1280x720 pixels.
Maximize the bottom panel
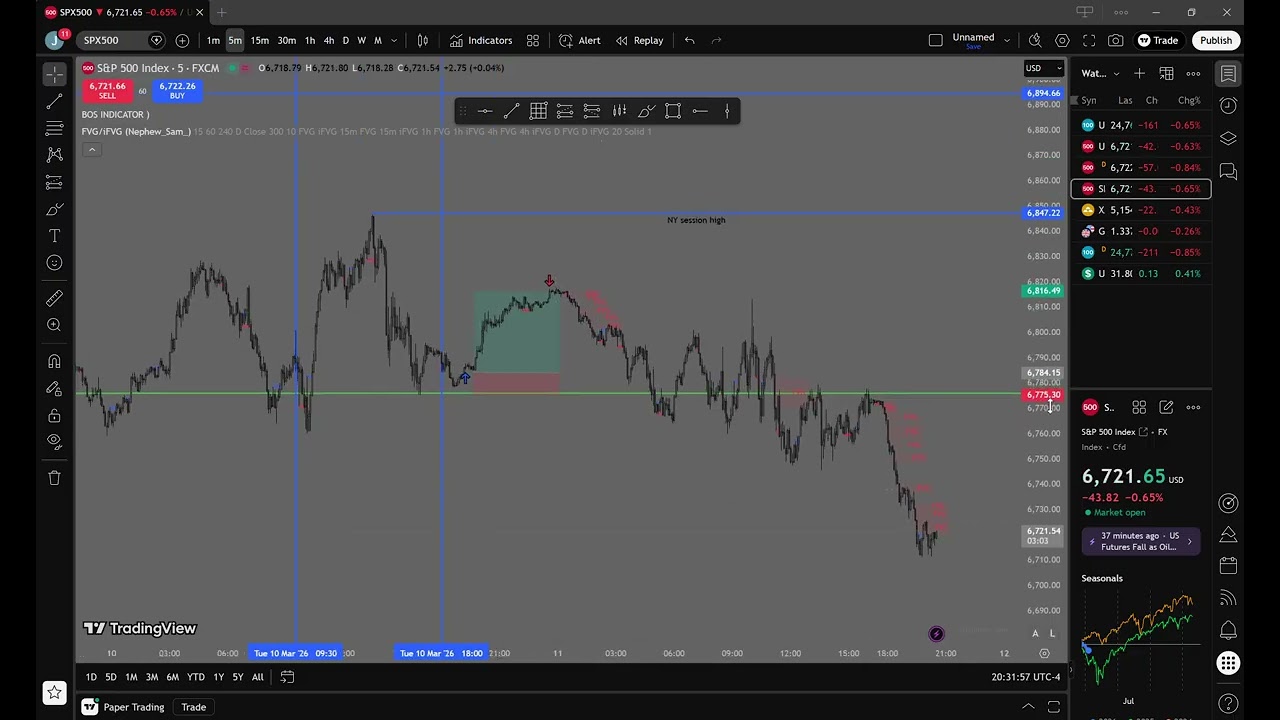tap(1053, 707)
